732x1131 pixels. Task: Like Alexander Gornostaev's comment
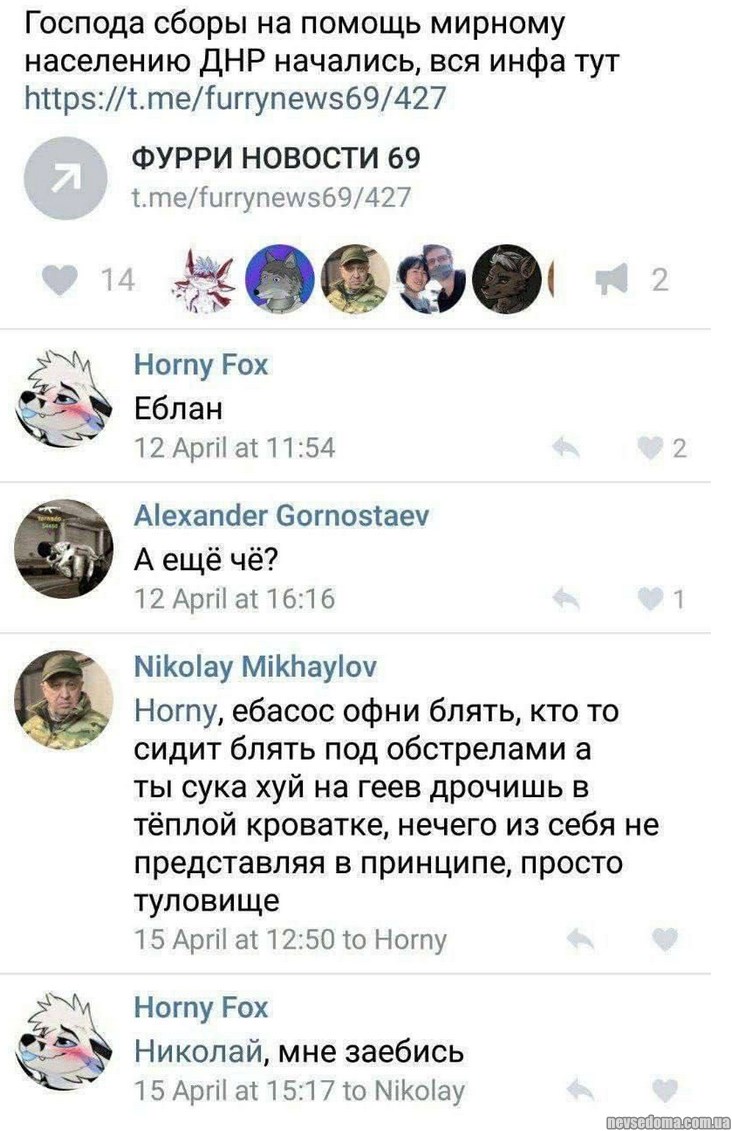[650, 599]
